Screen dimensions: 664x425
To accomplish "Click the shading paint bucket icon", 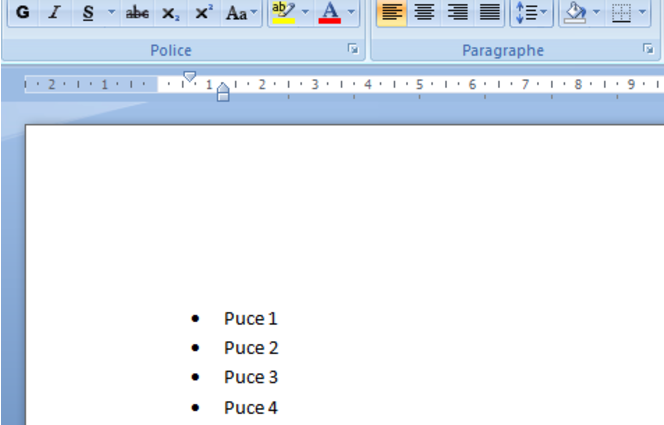I will (x=574, y=13).
